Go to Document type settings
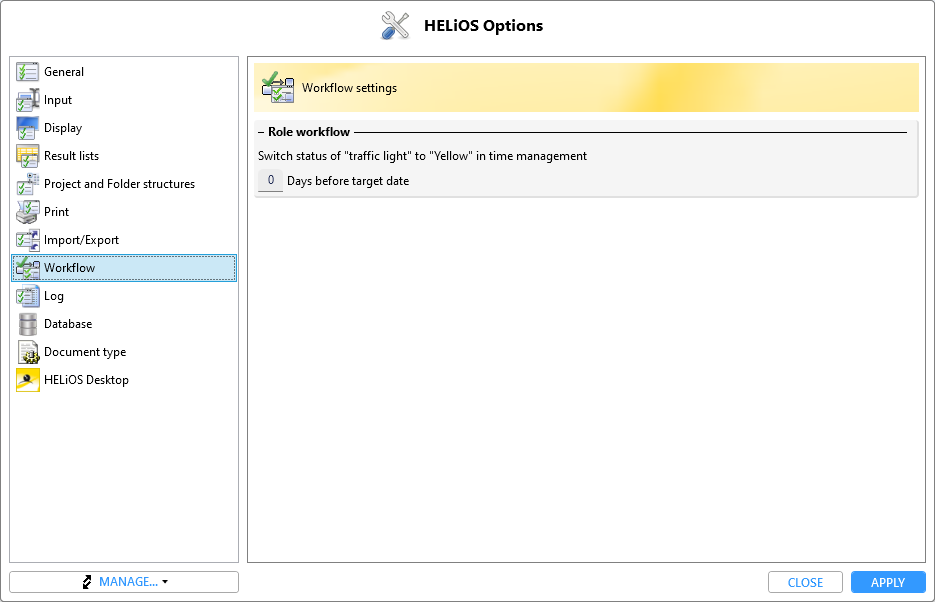The image size is (935, 602). click(x=85, y=352)
